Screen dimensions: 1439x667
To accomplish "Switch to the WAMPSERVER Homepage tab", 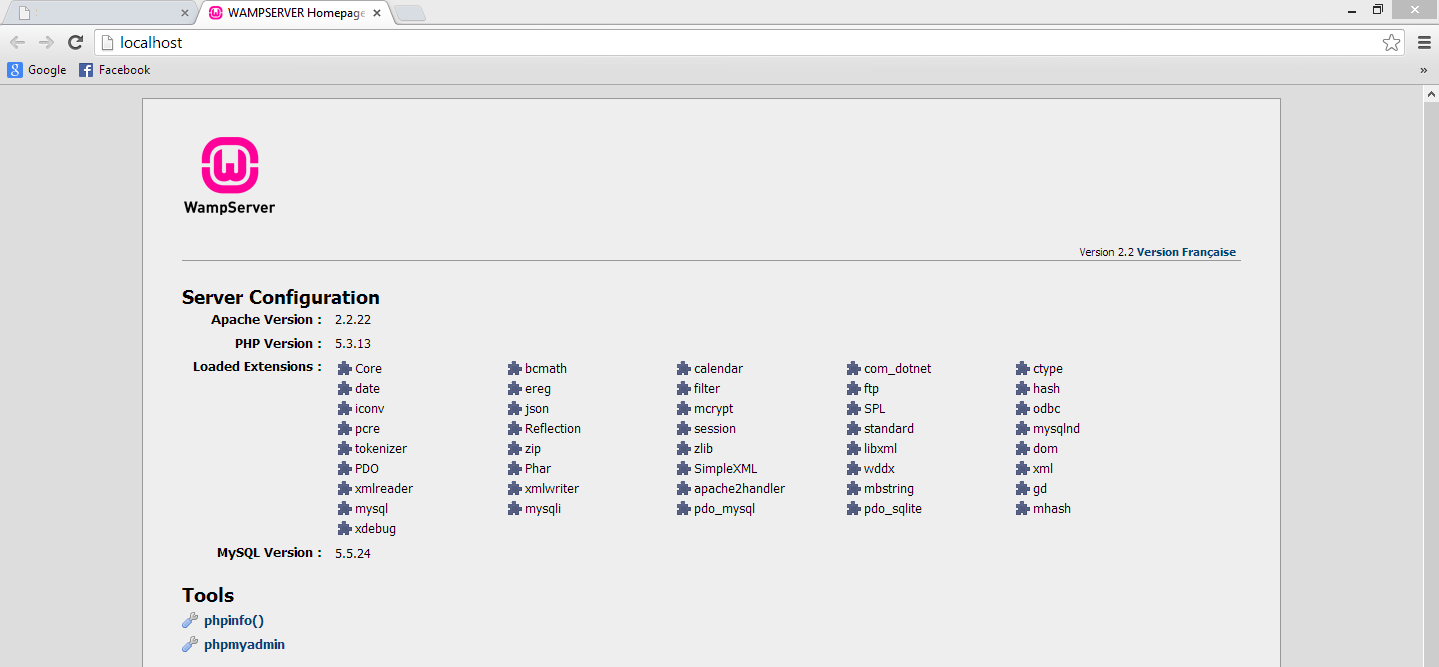I will click(285, 13).
